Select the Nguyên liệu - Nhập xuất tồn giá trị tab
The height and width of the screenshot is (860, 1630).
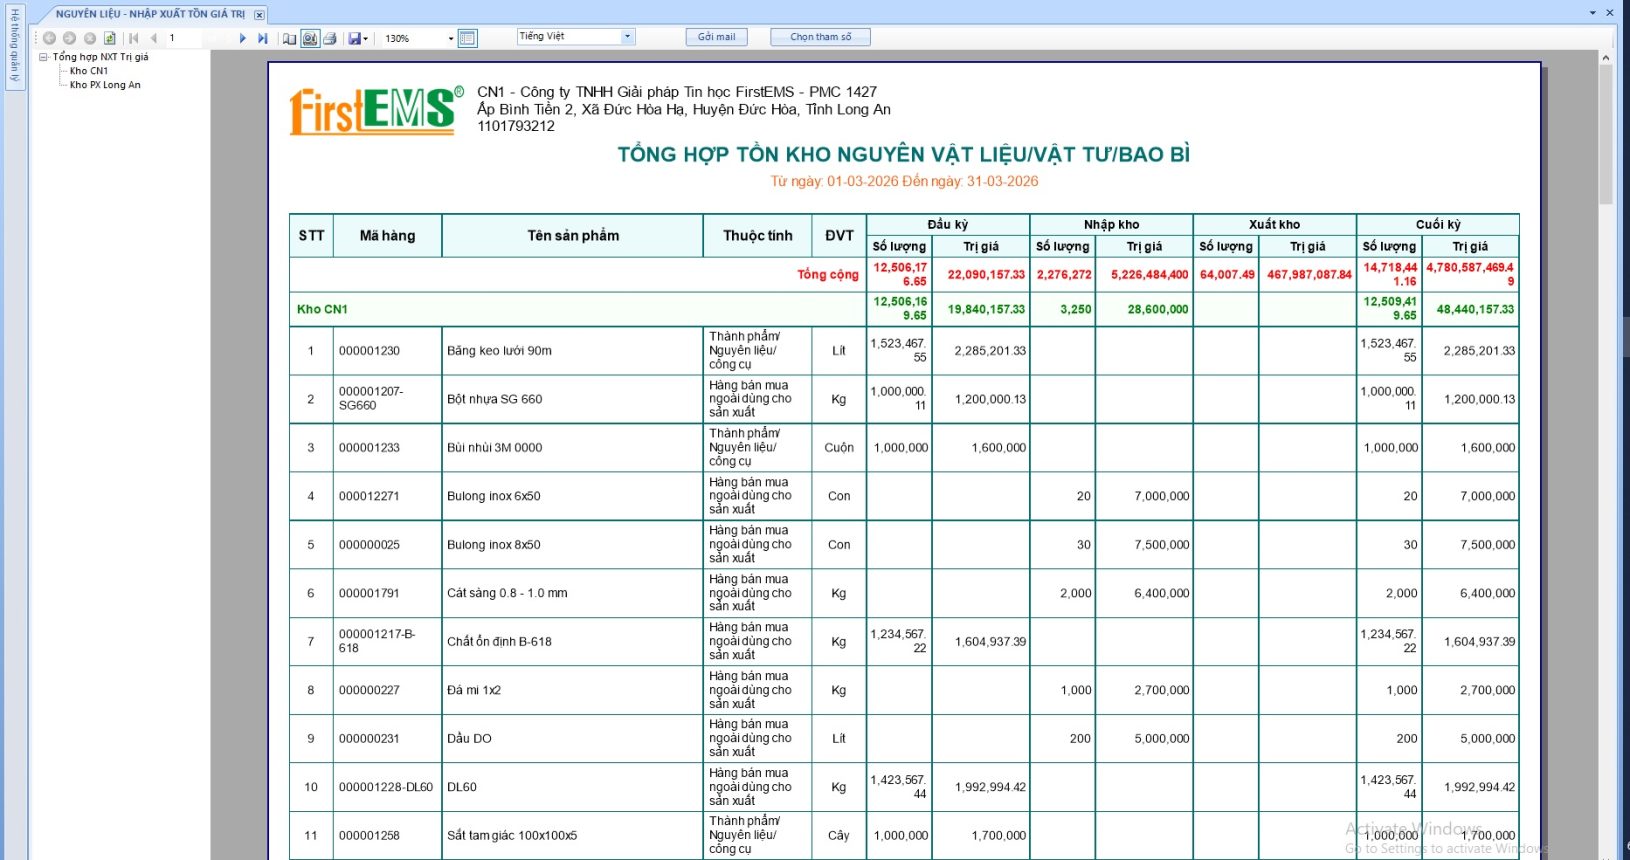pyautogui.click(x=150, y=14)
